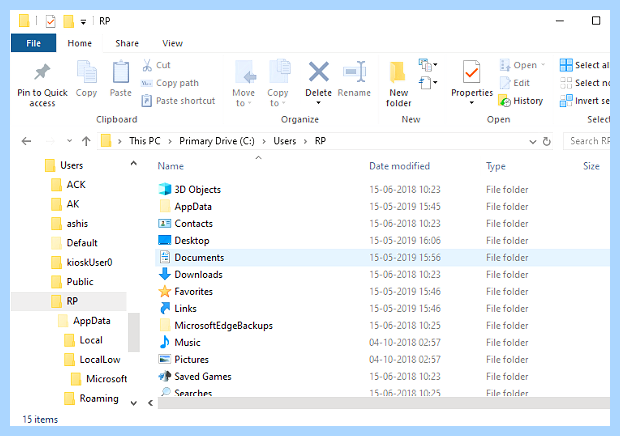Refresh the current folder
This screenshot has width=620, height=436.
coord(546,141)
